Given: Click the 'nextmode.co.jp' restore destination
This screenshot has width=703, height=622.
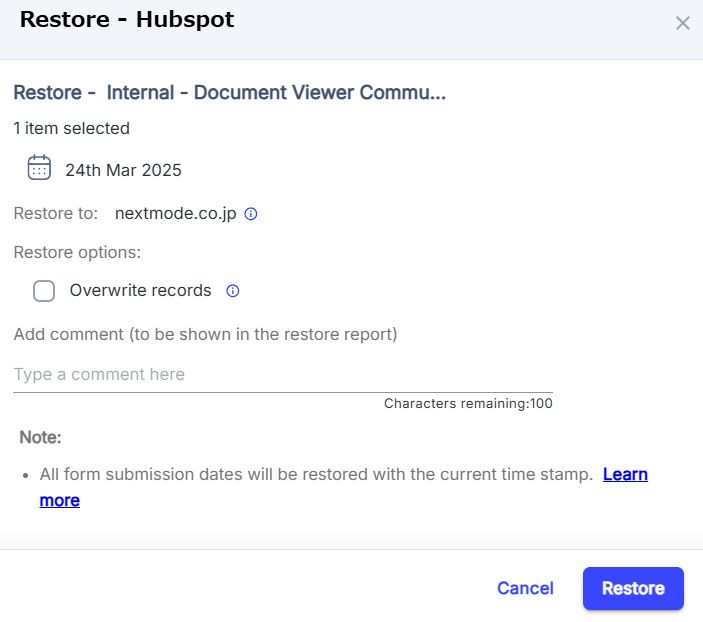Looking at the screenshot, I should click(x=175, y=213).
